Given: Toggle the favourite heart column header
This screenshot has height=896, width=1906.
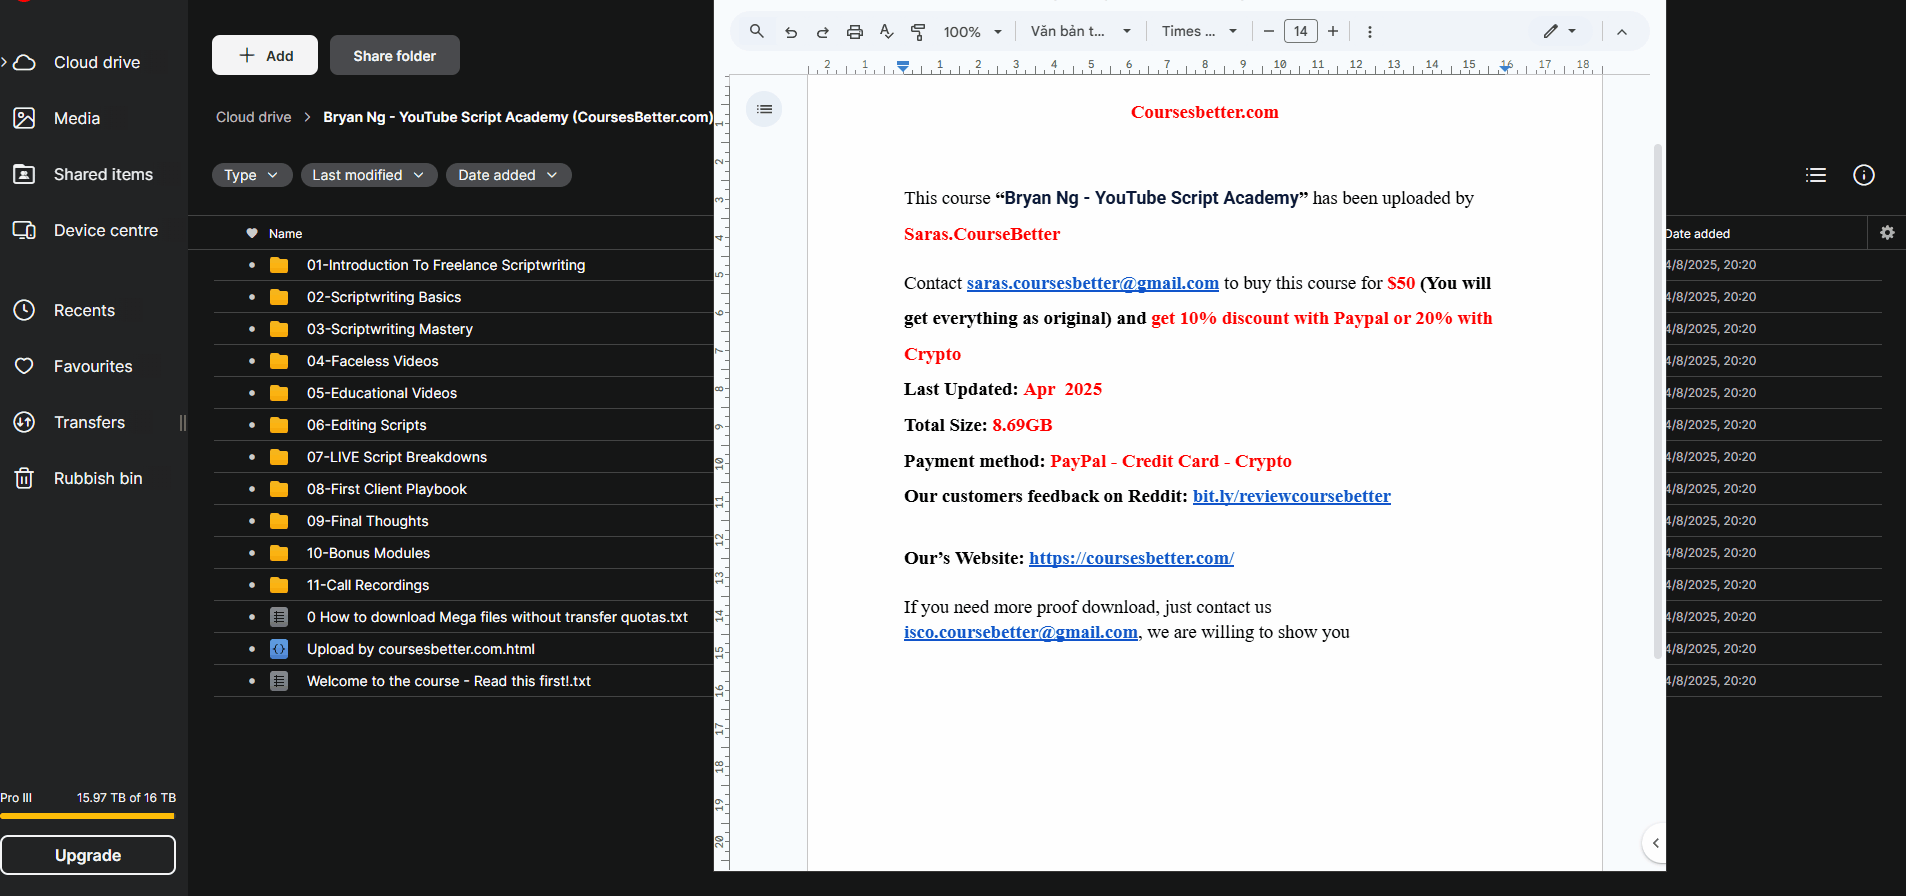Looking at the screenshot, I should point(252,233).
